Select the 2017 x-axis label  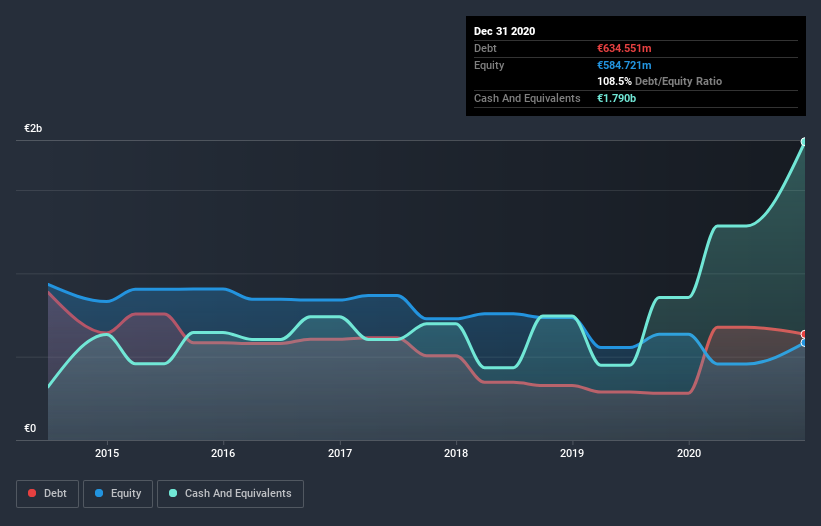pyautogui.click(x=340, y=453)
